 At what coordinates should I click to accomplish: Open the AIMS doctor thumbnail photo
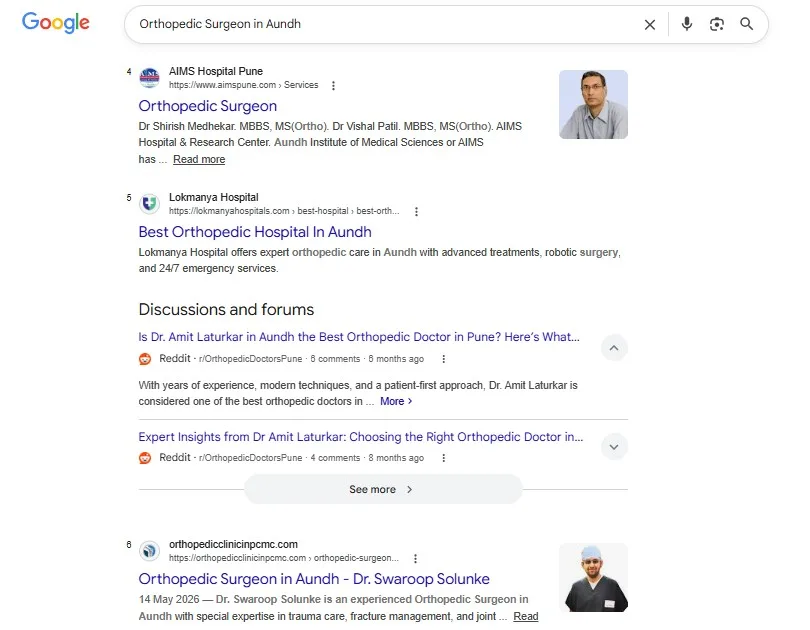click(593, 104)
